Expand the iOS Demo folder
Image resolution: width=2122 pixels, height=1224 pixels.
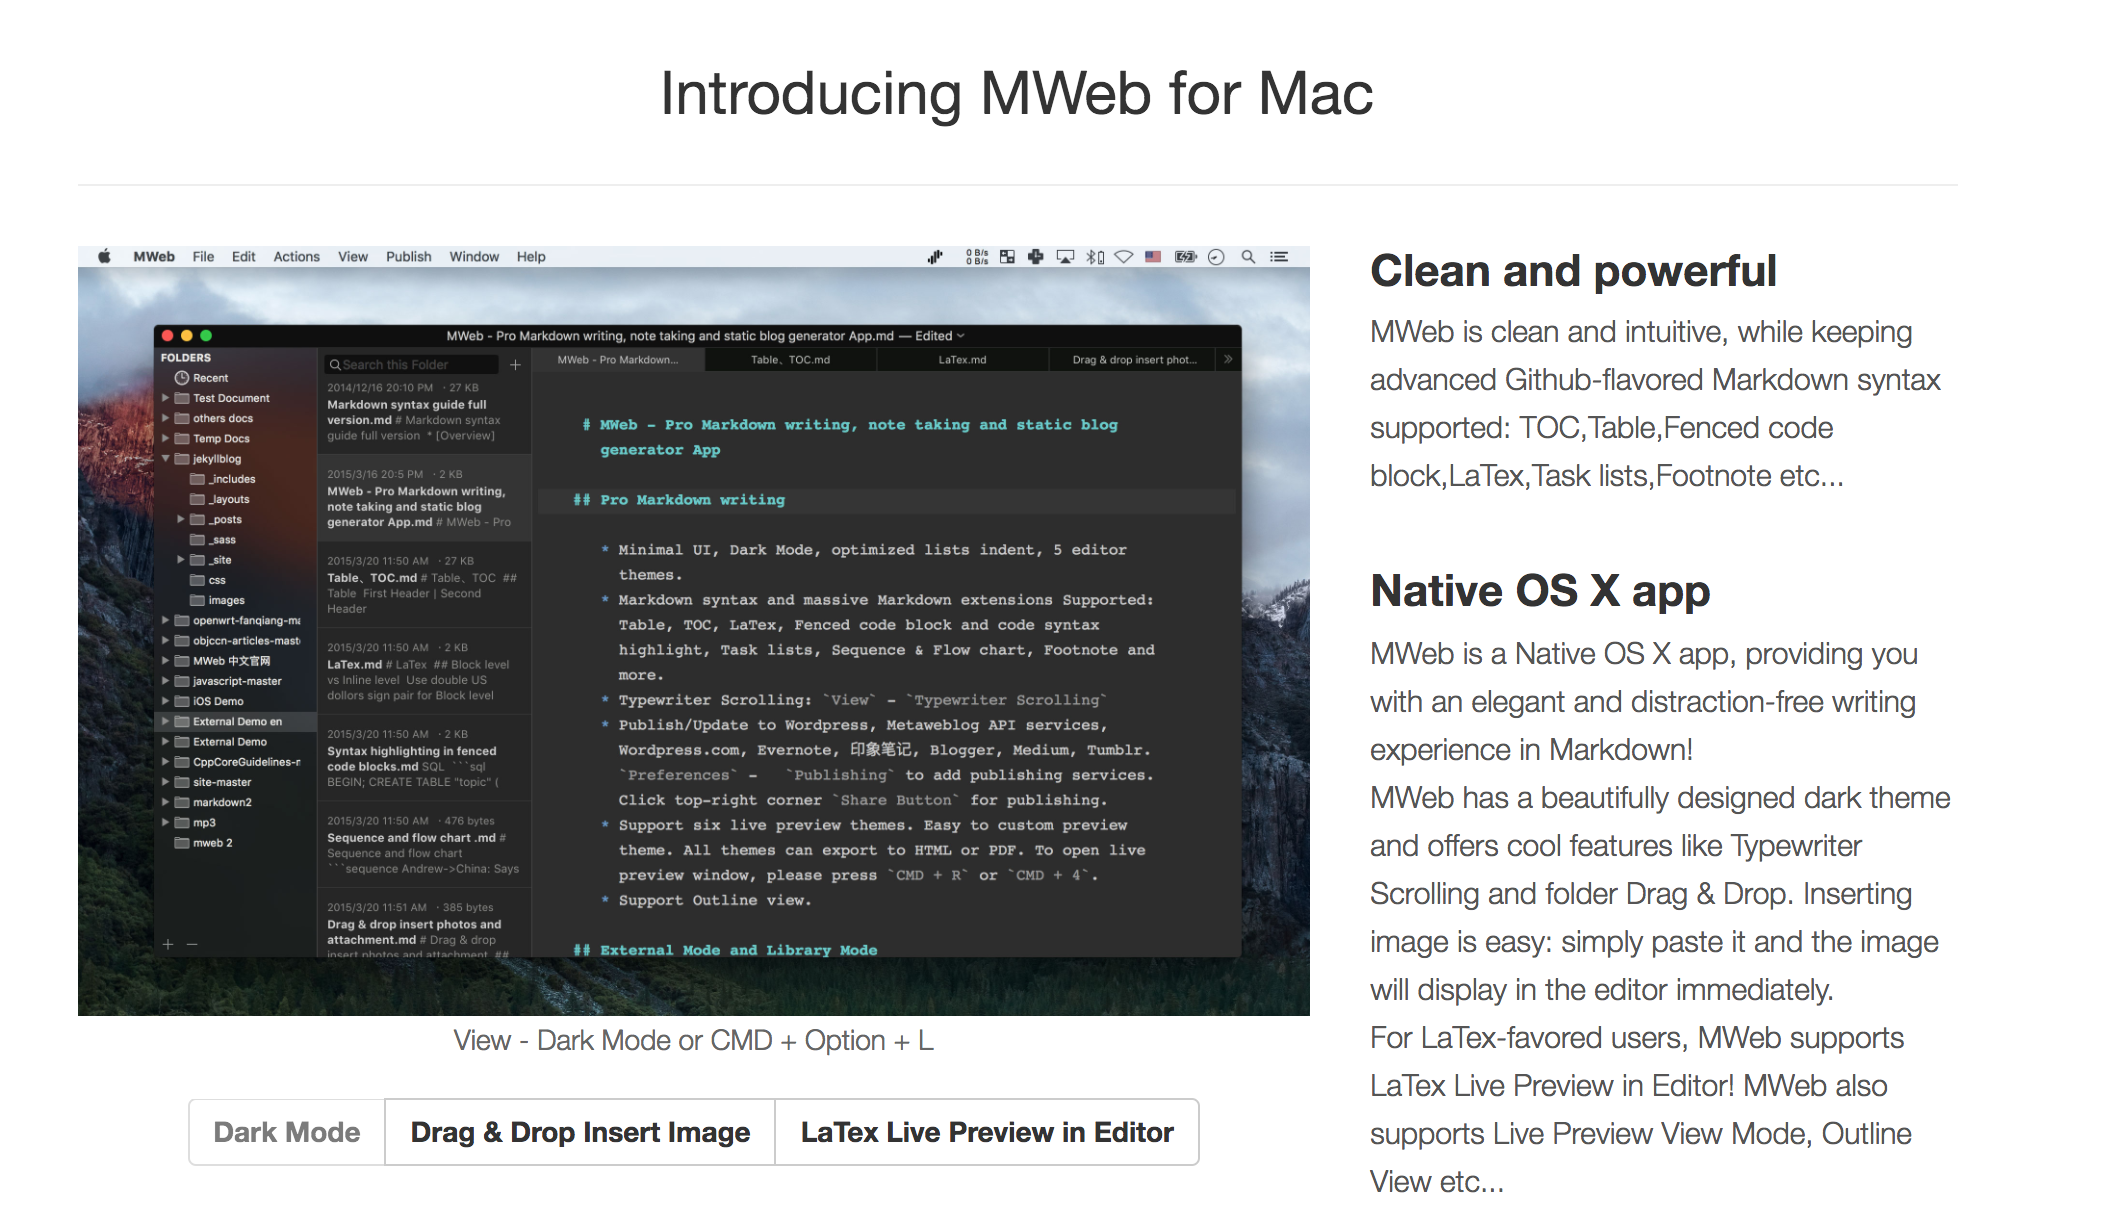166,701
